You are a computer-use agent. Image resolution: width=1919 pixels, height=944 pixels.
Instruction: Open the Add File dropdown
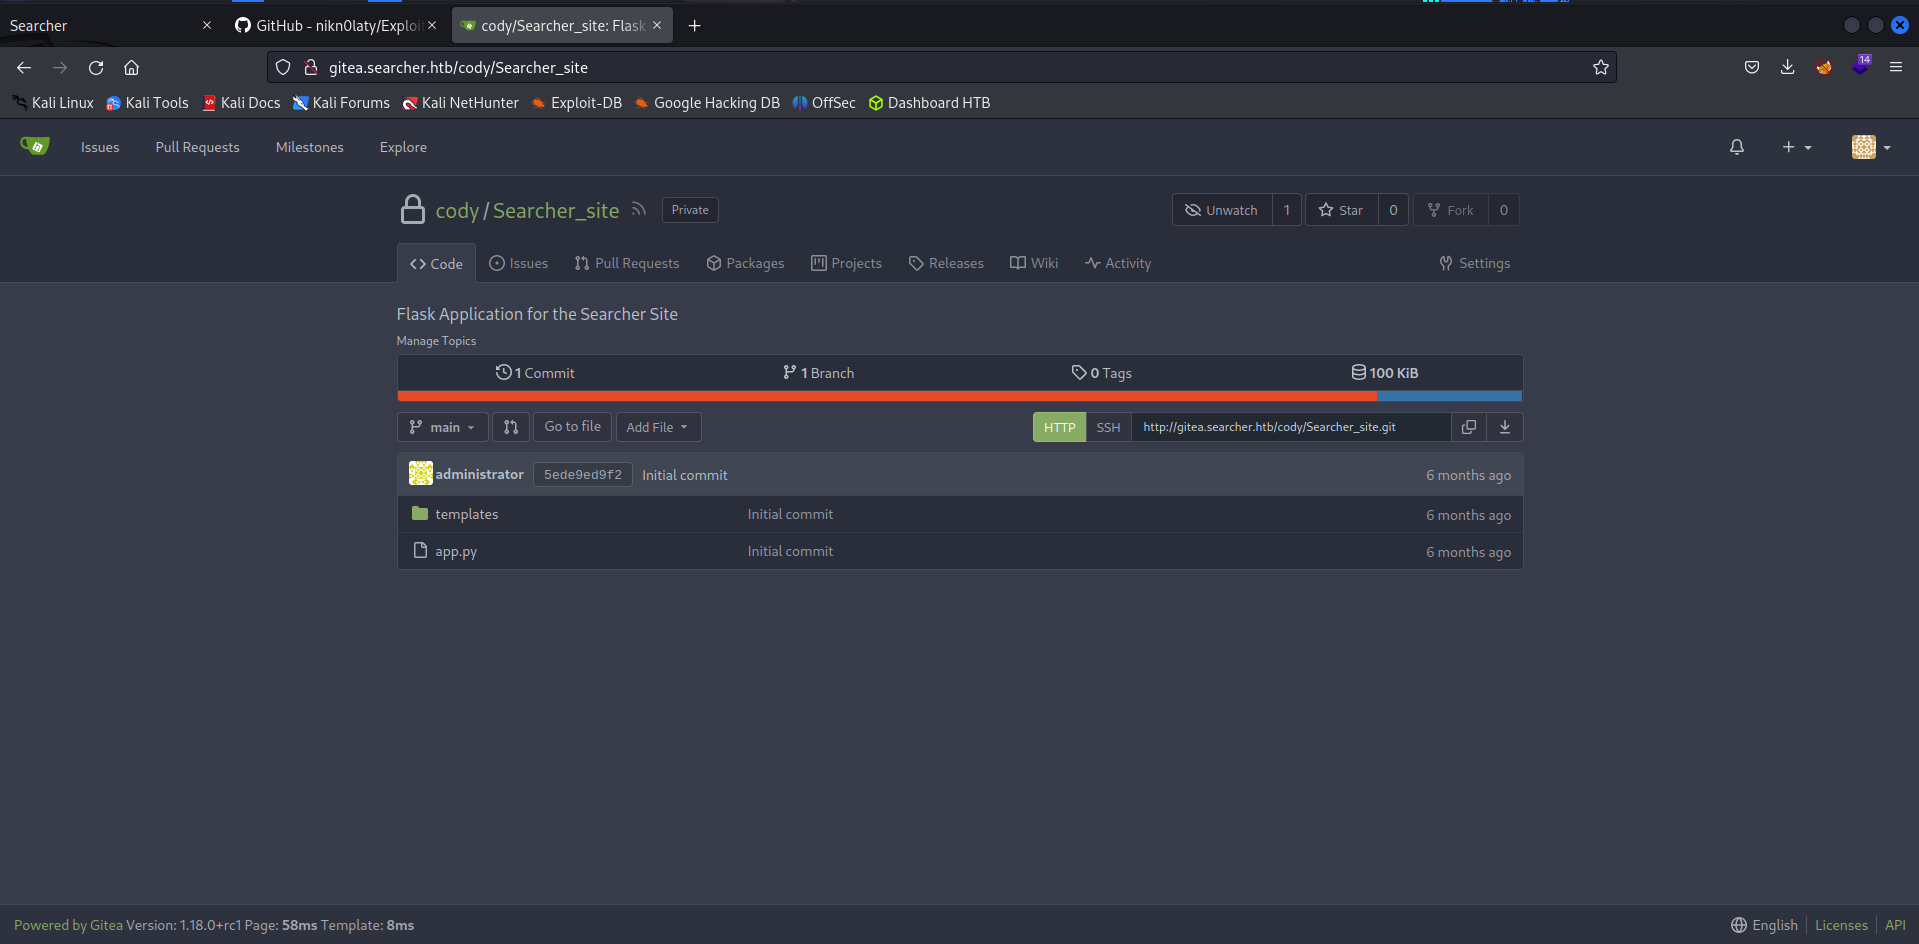[658, 427]
